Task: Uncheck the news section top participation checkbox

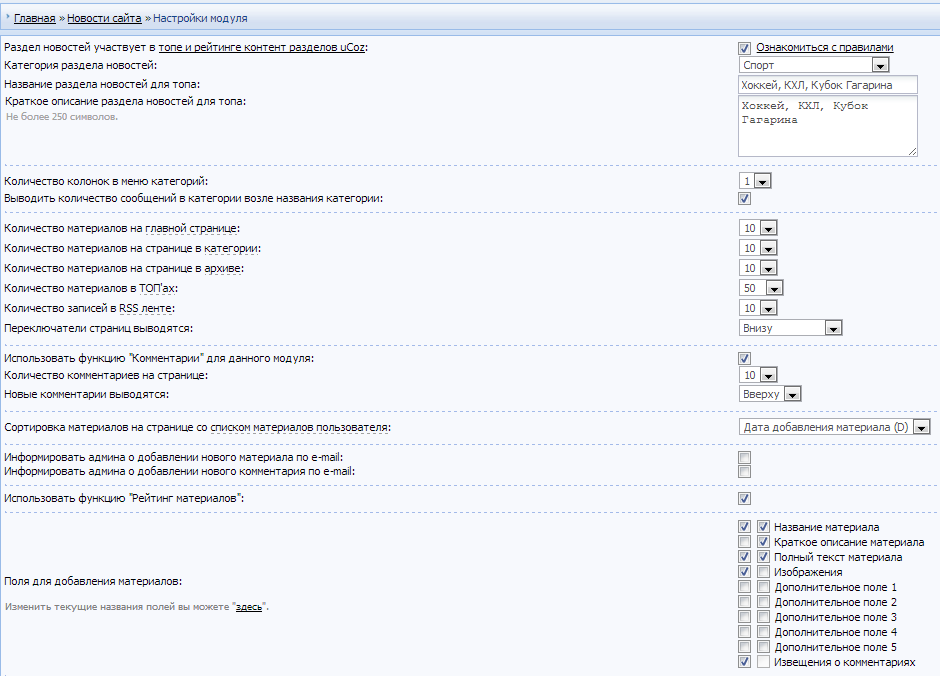Action: coord(744,48)
